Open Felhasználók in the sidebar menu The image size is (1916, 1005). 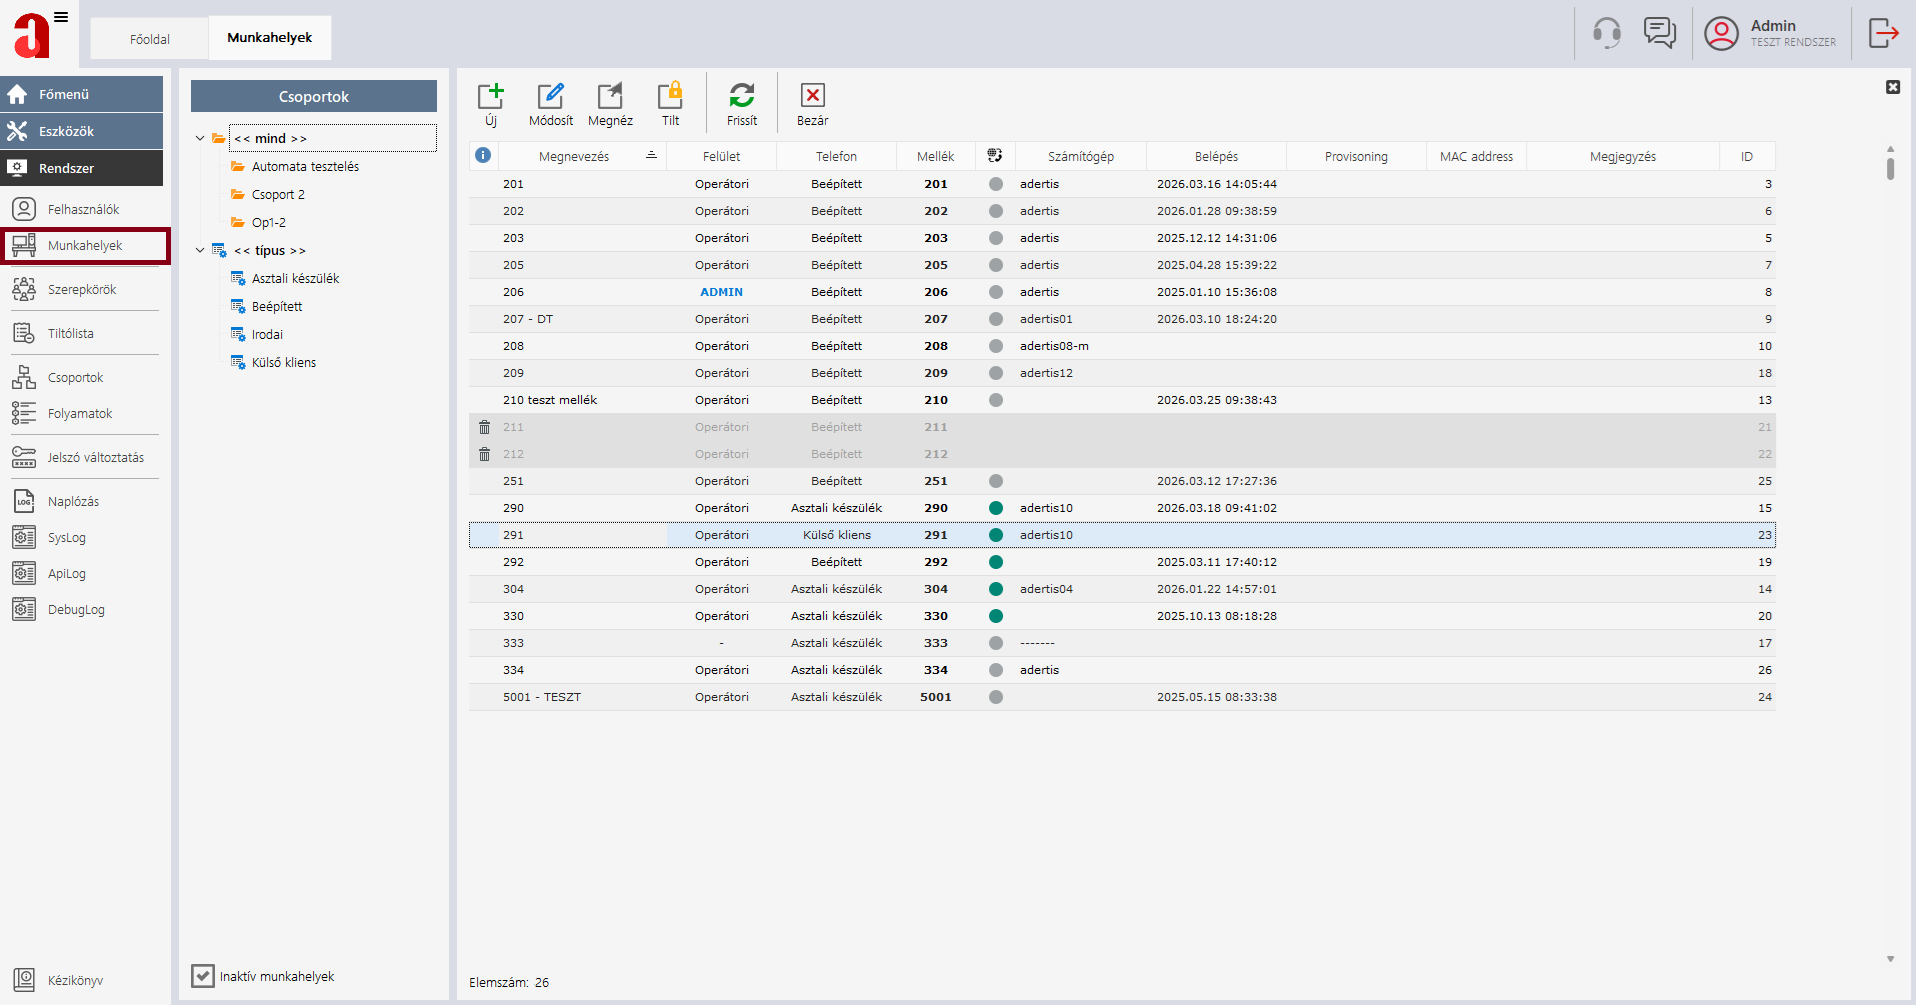pyautogui.click(x=84, y=209)
